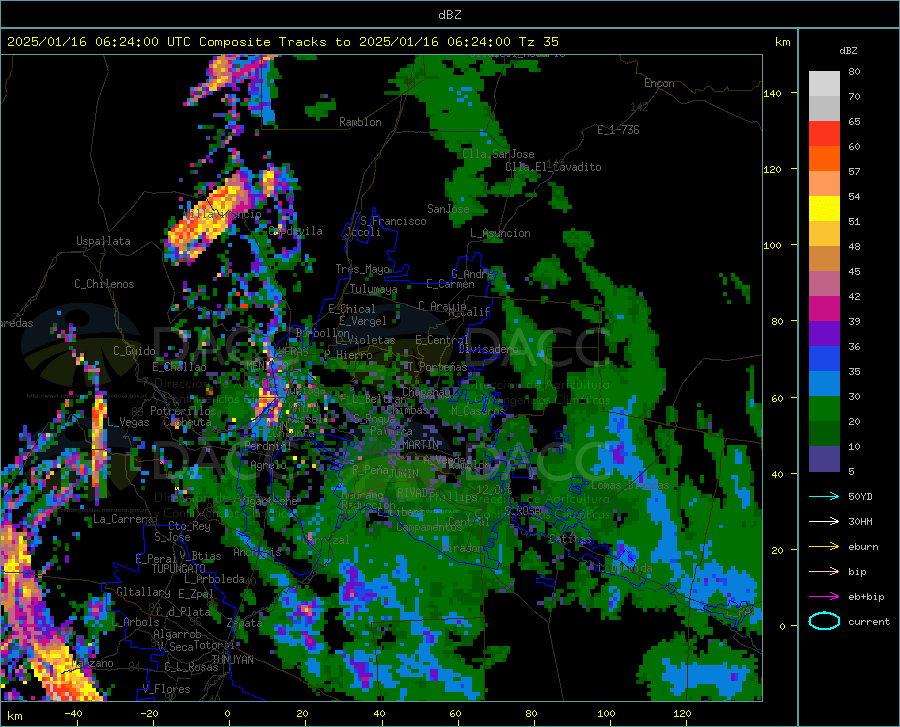Click the 30HM legend label
Screen dimensions: 900x727
(860, 522)
